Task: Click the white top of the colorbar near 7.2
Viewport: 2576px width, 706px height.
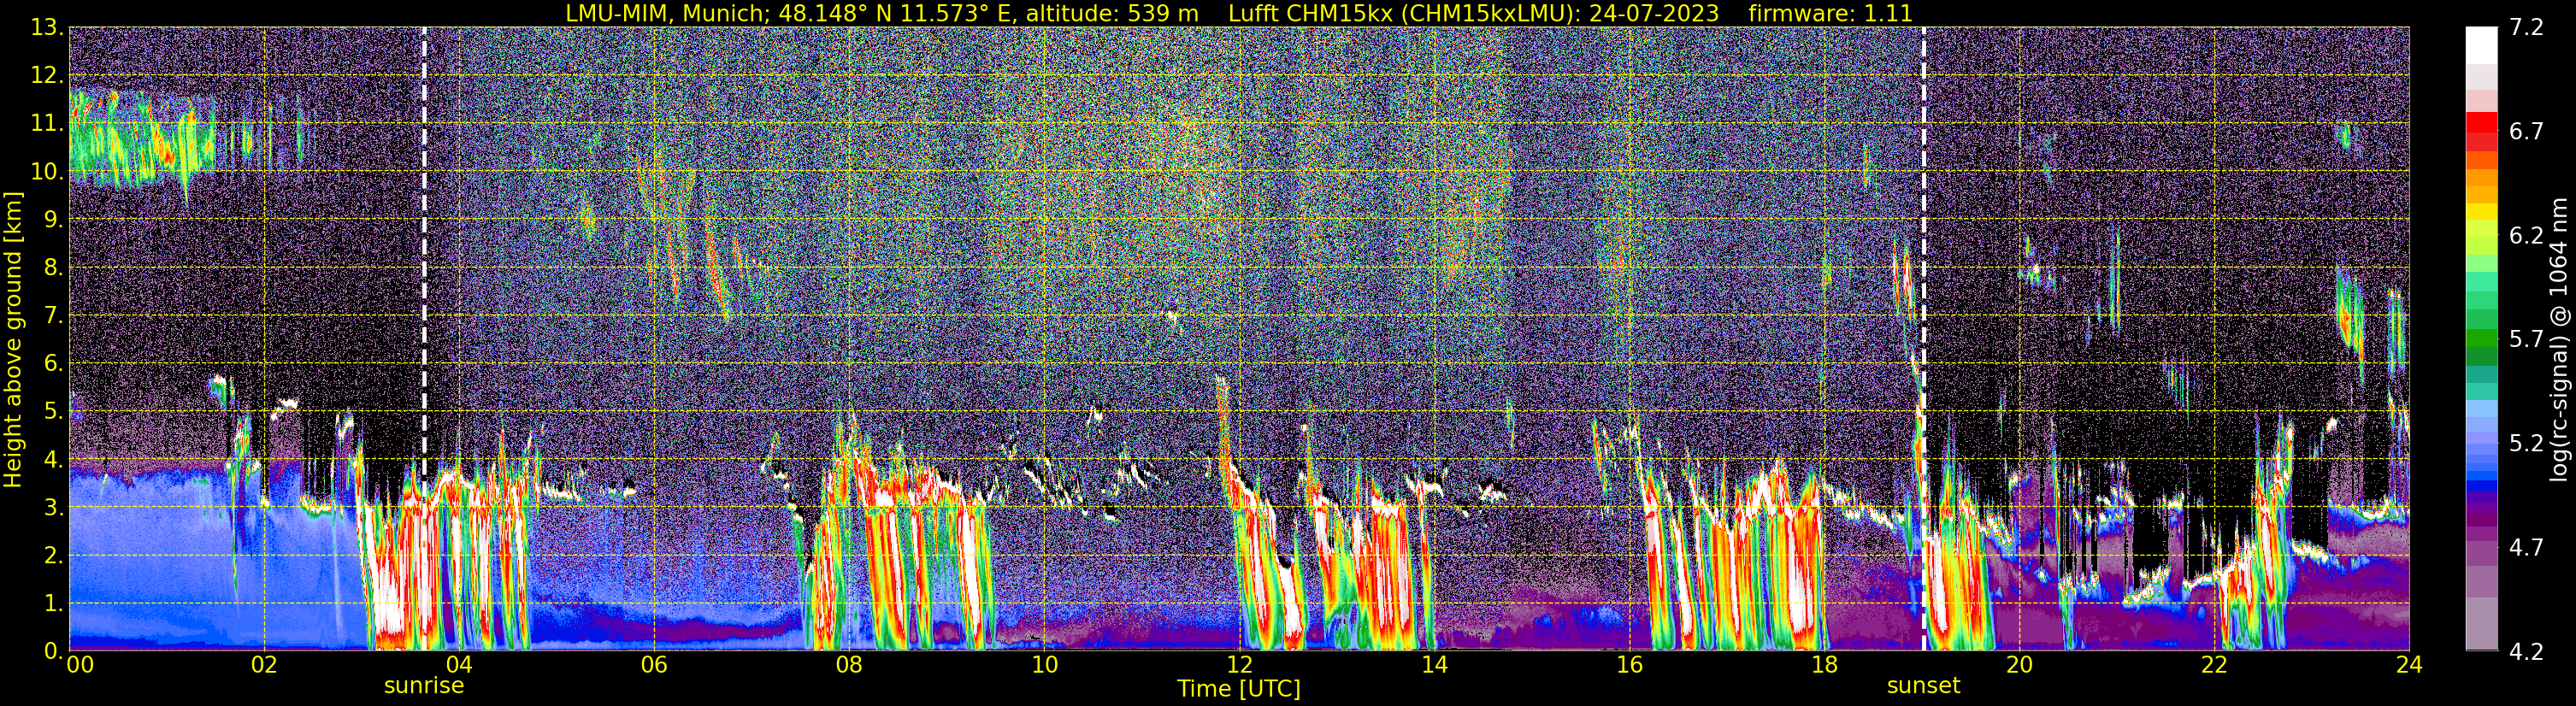Action: [2480, 45]
